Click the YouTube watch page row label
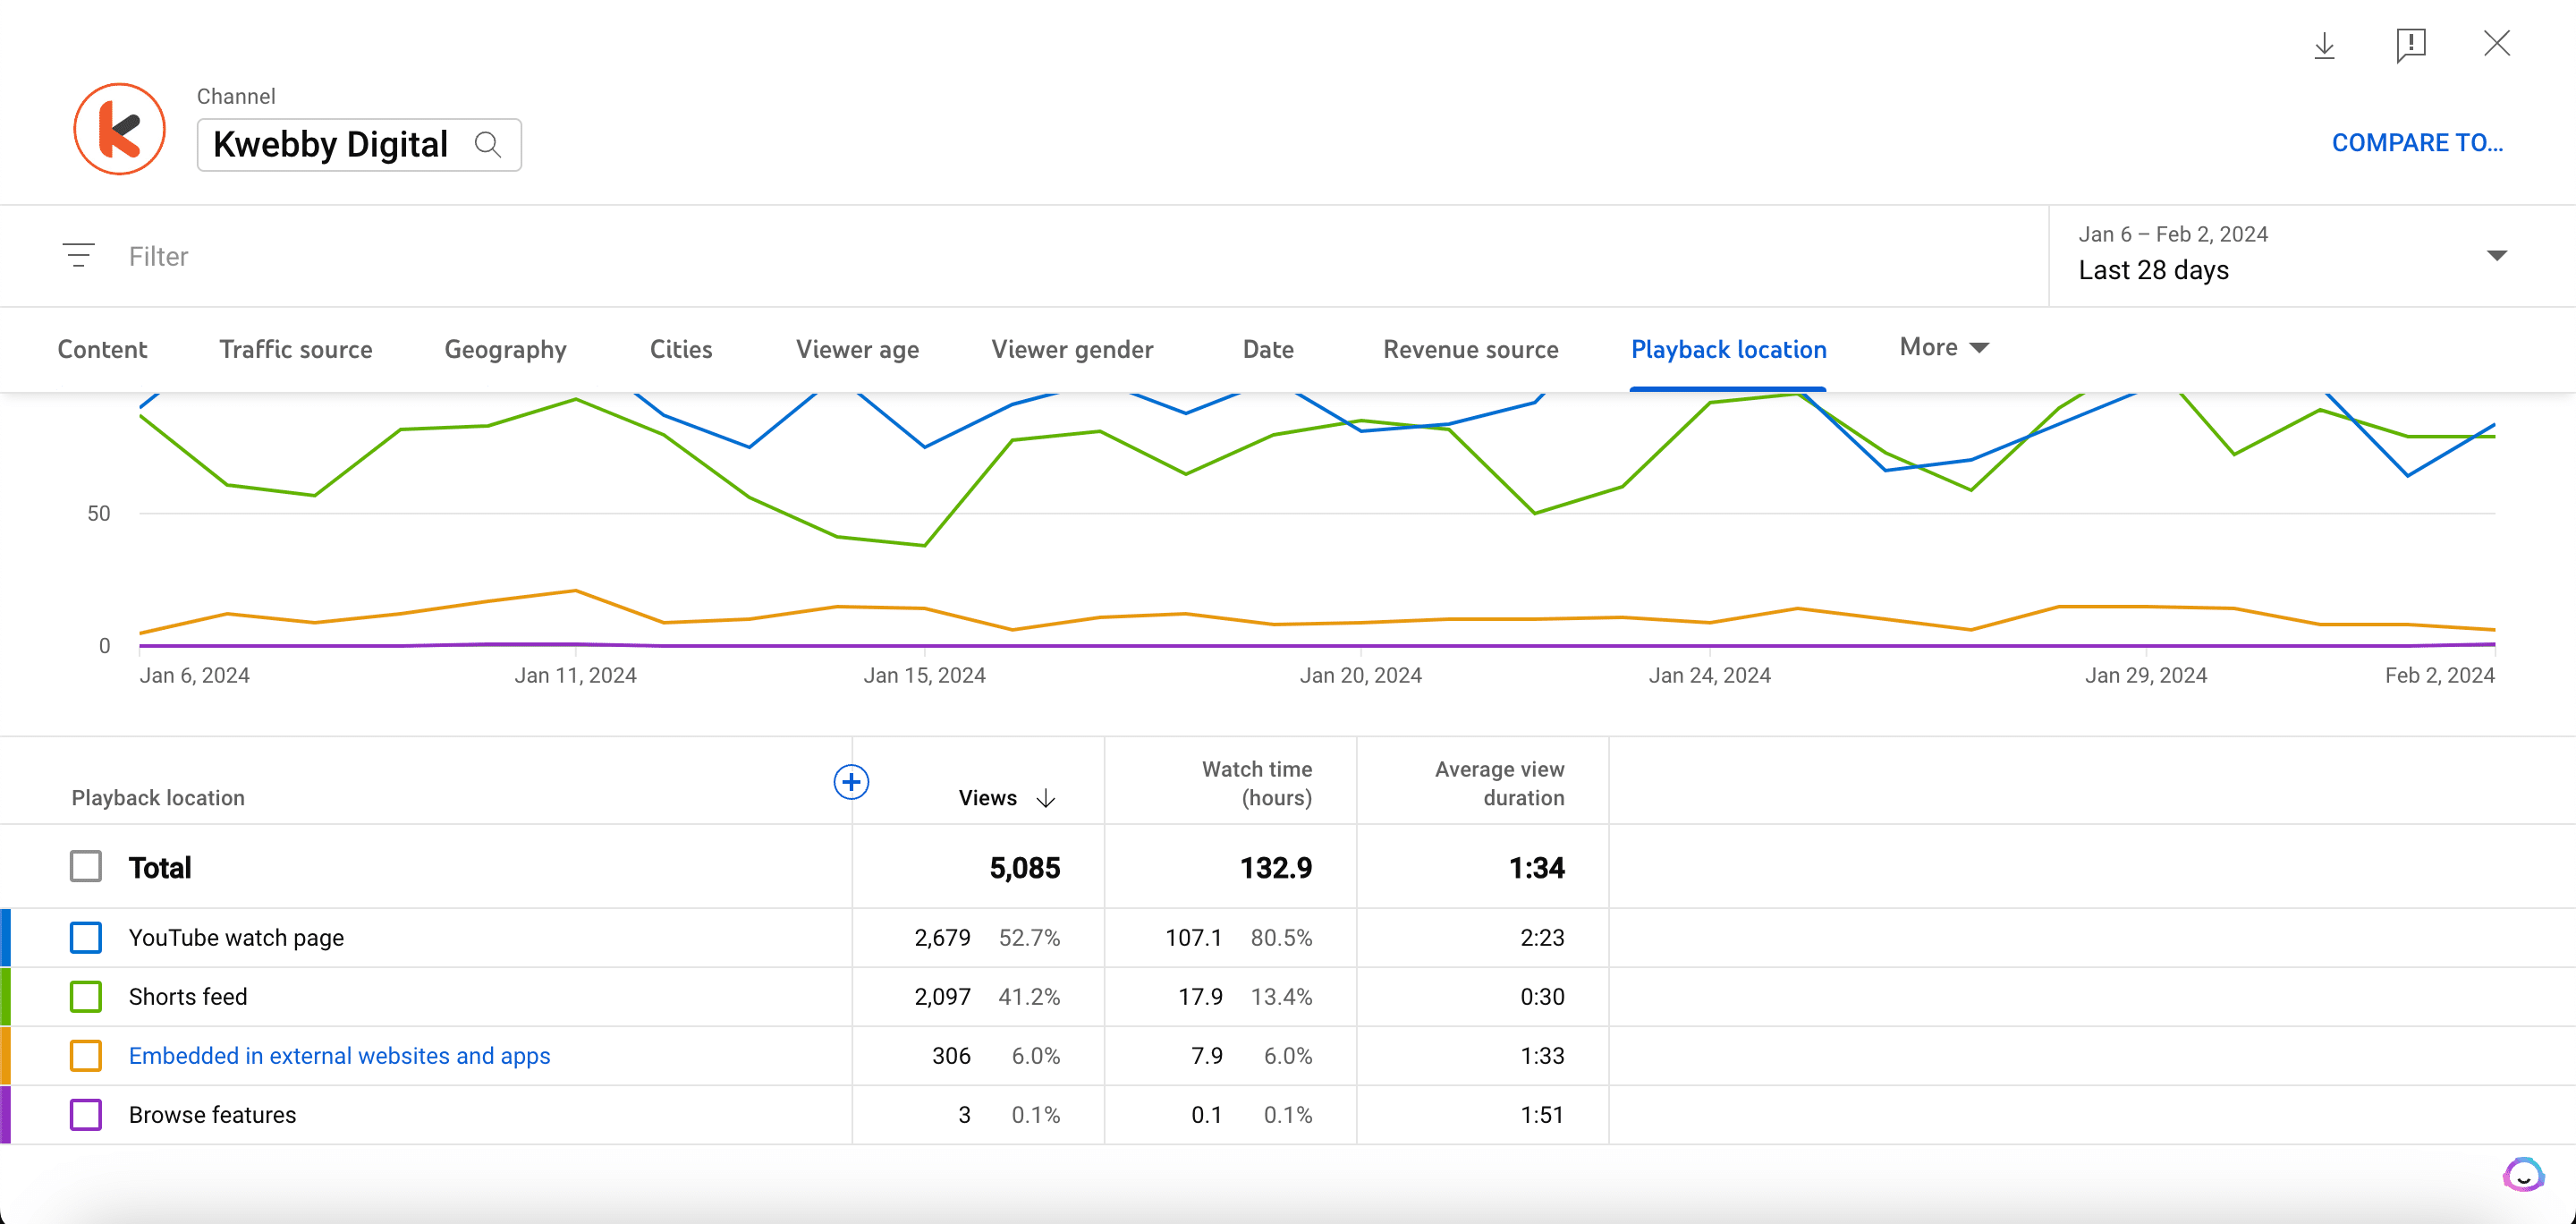2576x1224 pixels. pos(236,938)
